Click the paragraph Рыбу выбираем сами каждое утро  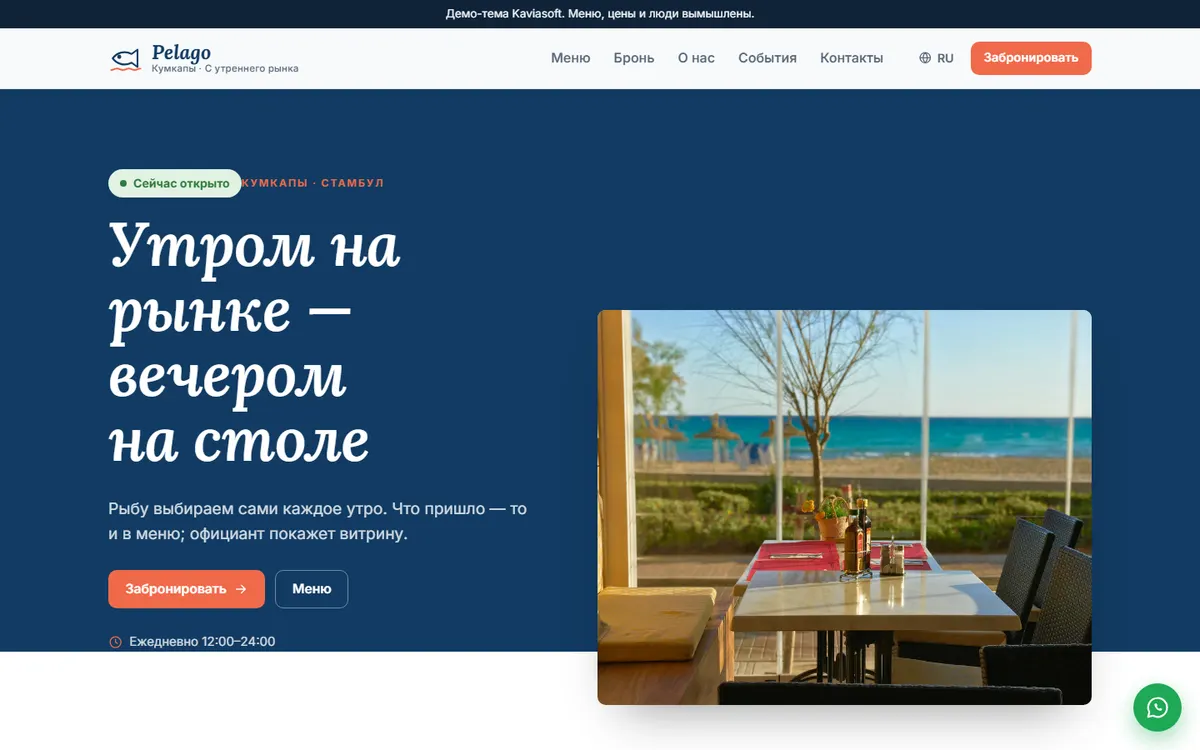(317, 521)
